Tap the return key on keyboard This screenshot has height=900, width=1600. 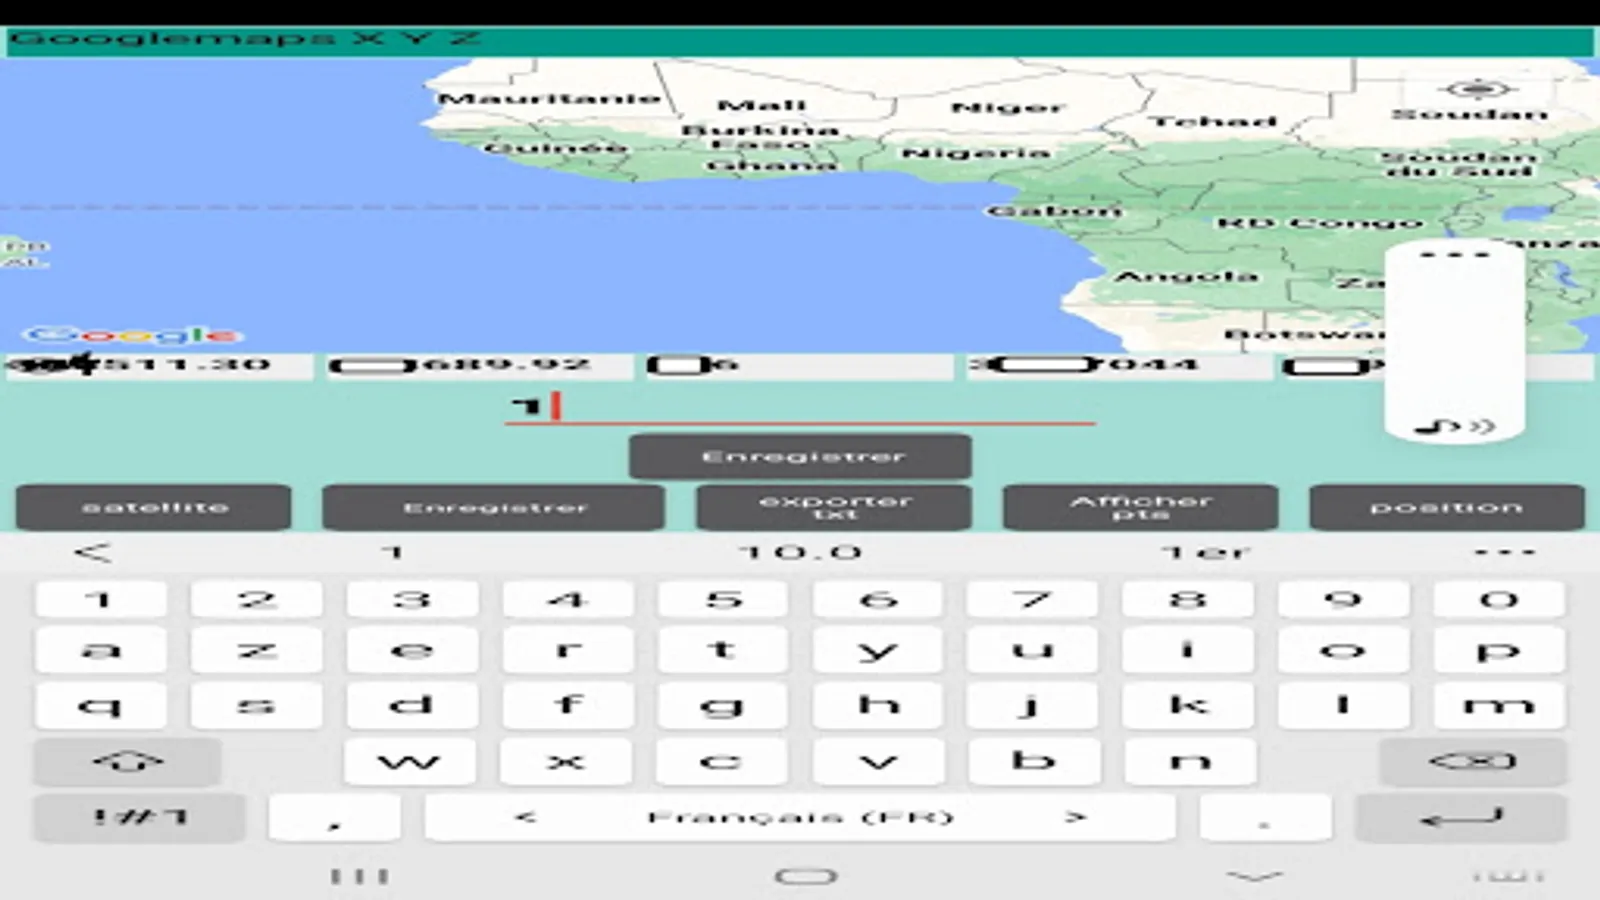tap(1461, 818)
